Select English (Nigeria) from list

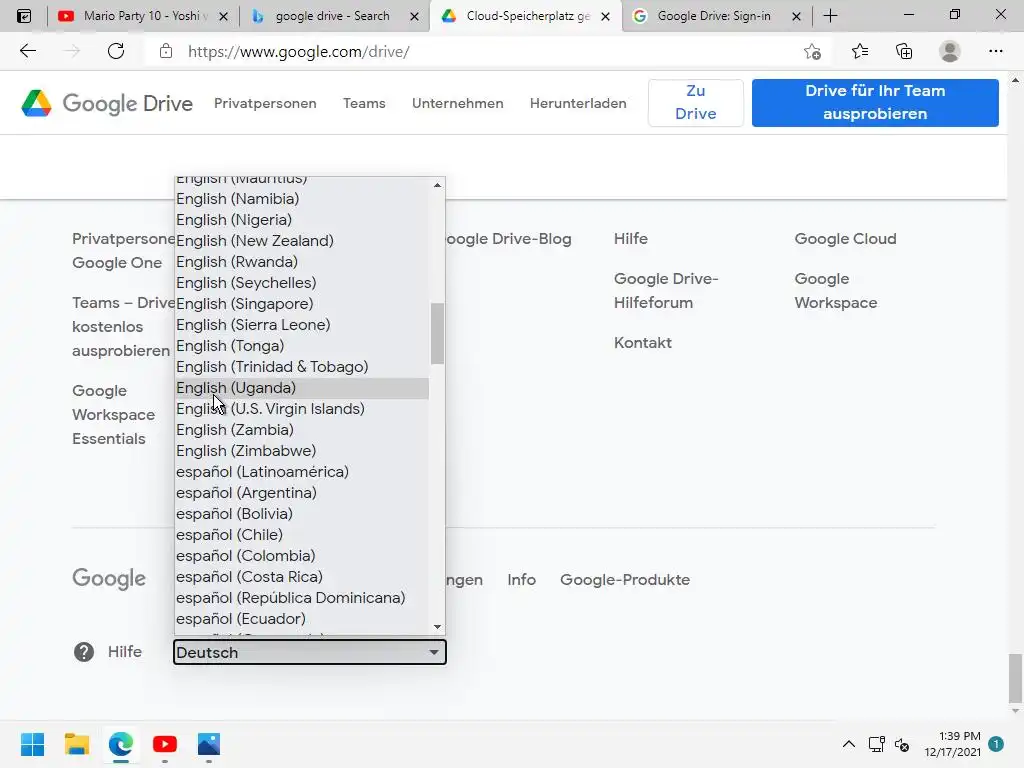[x=302, y=219]
